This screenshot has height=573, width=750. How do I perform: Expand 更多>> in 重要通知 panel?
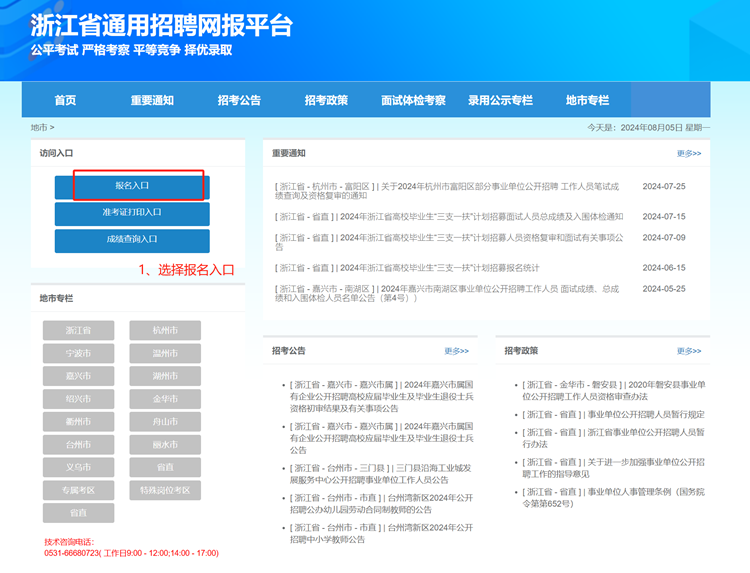(688, 153)
